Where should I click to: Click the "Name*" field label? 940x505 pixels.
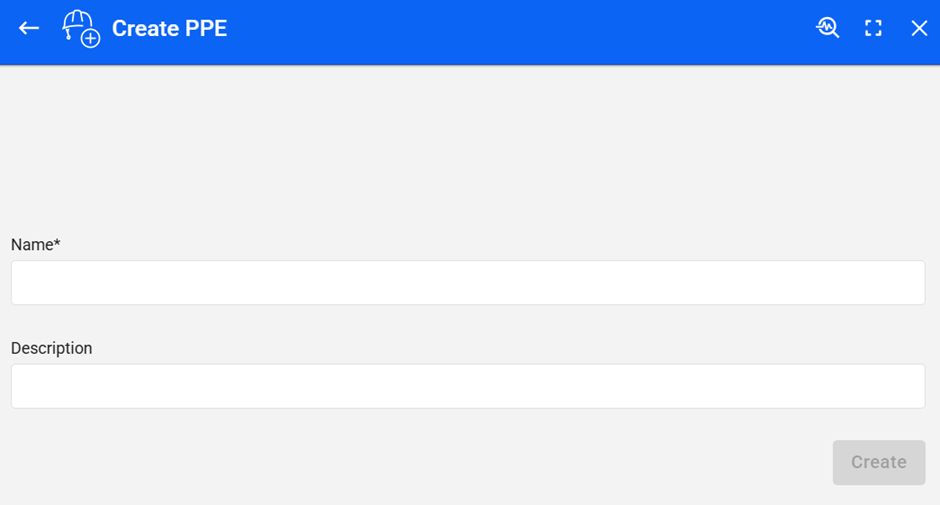[36, 244]
